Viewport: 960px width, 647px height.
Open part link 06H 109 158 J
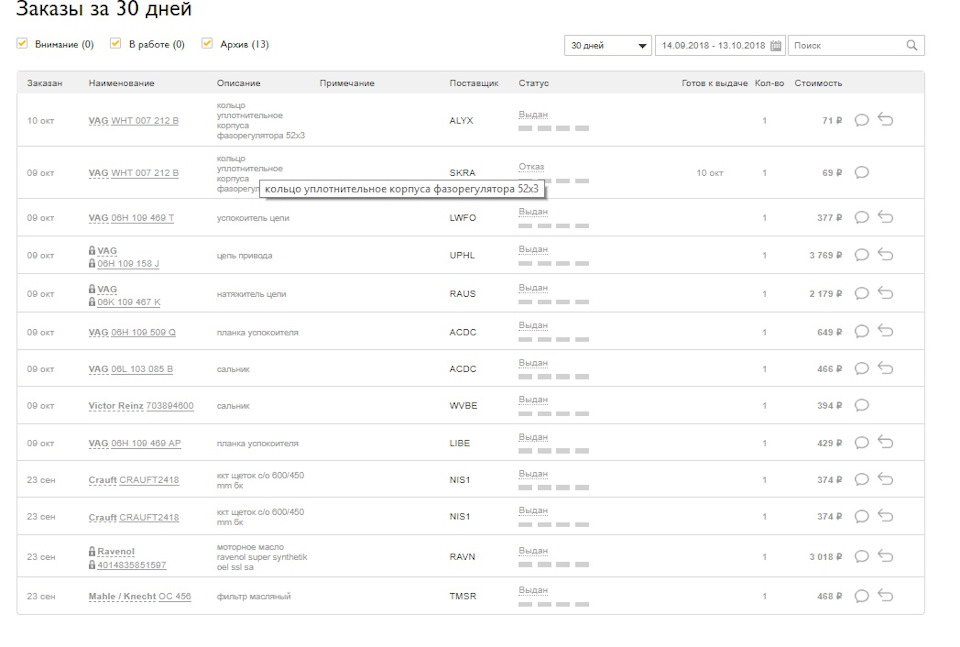coord(128,264)
